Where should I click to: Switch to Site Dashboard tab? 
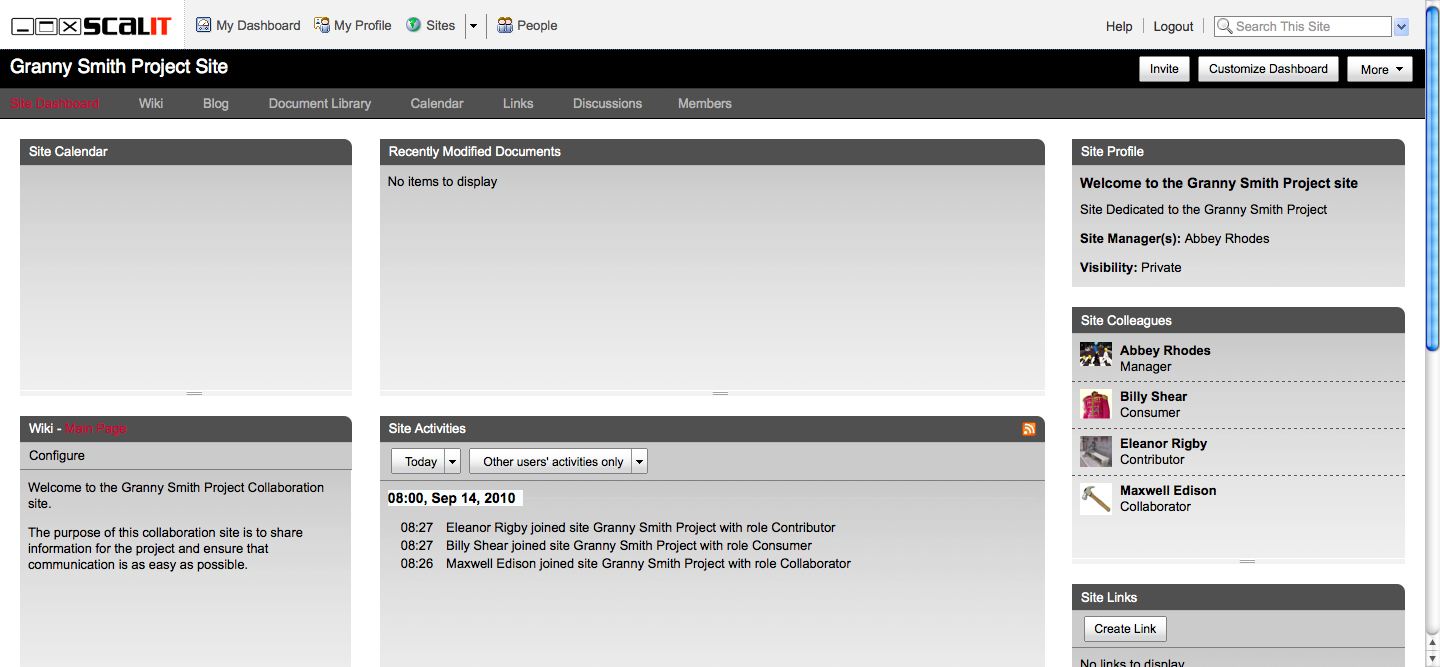(x=55, y=103)
